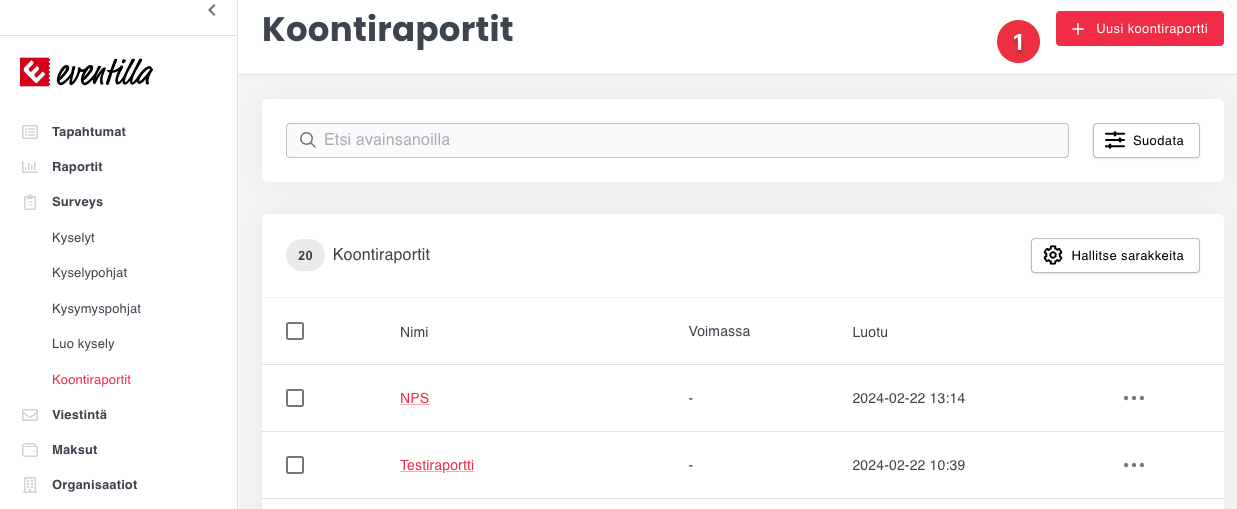1237x509 pixels.
Task: Click the Nimi column header
Action: pyautogui.click(x=414, y=332)
